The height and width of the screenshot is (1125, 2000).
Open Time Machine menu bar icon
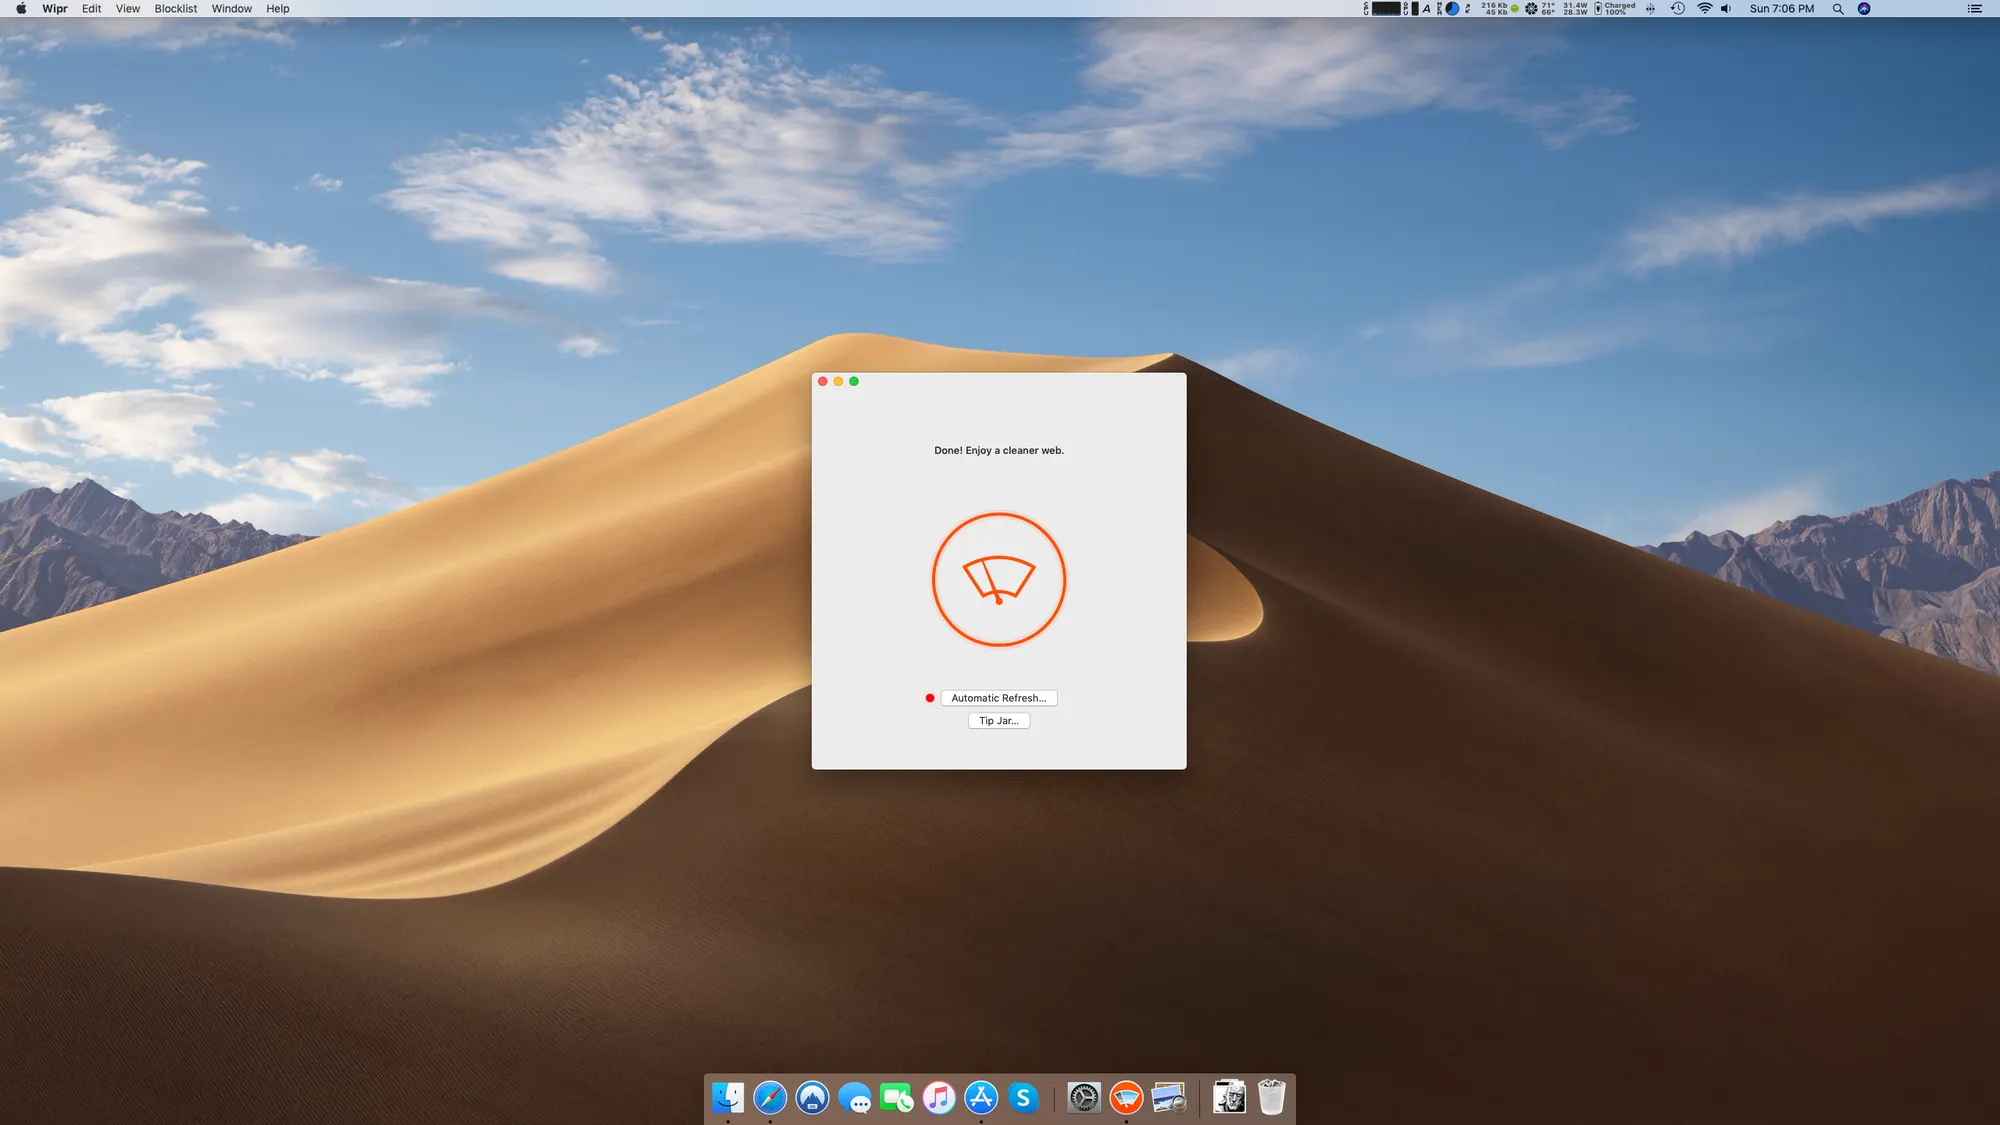click(x=1678, y=9)
